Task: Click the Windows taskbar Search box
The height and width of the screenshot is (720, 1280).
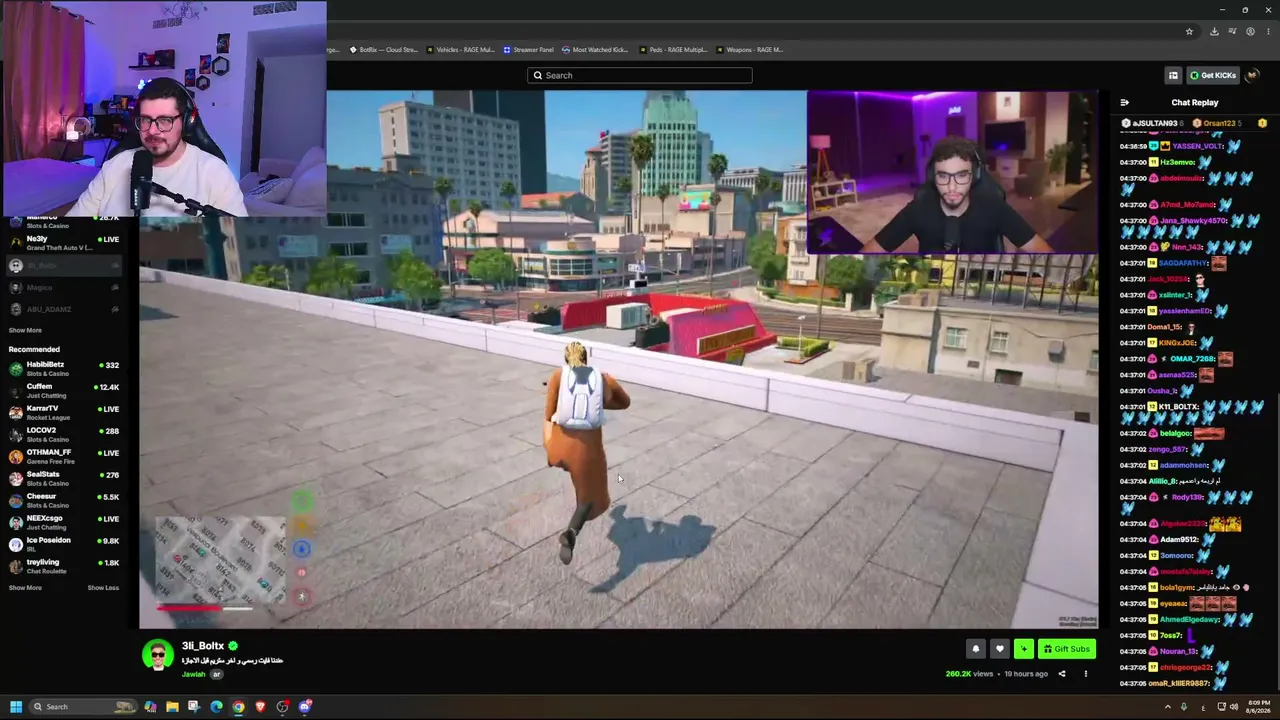Action: (x=82, y=707)
